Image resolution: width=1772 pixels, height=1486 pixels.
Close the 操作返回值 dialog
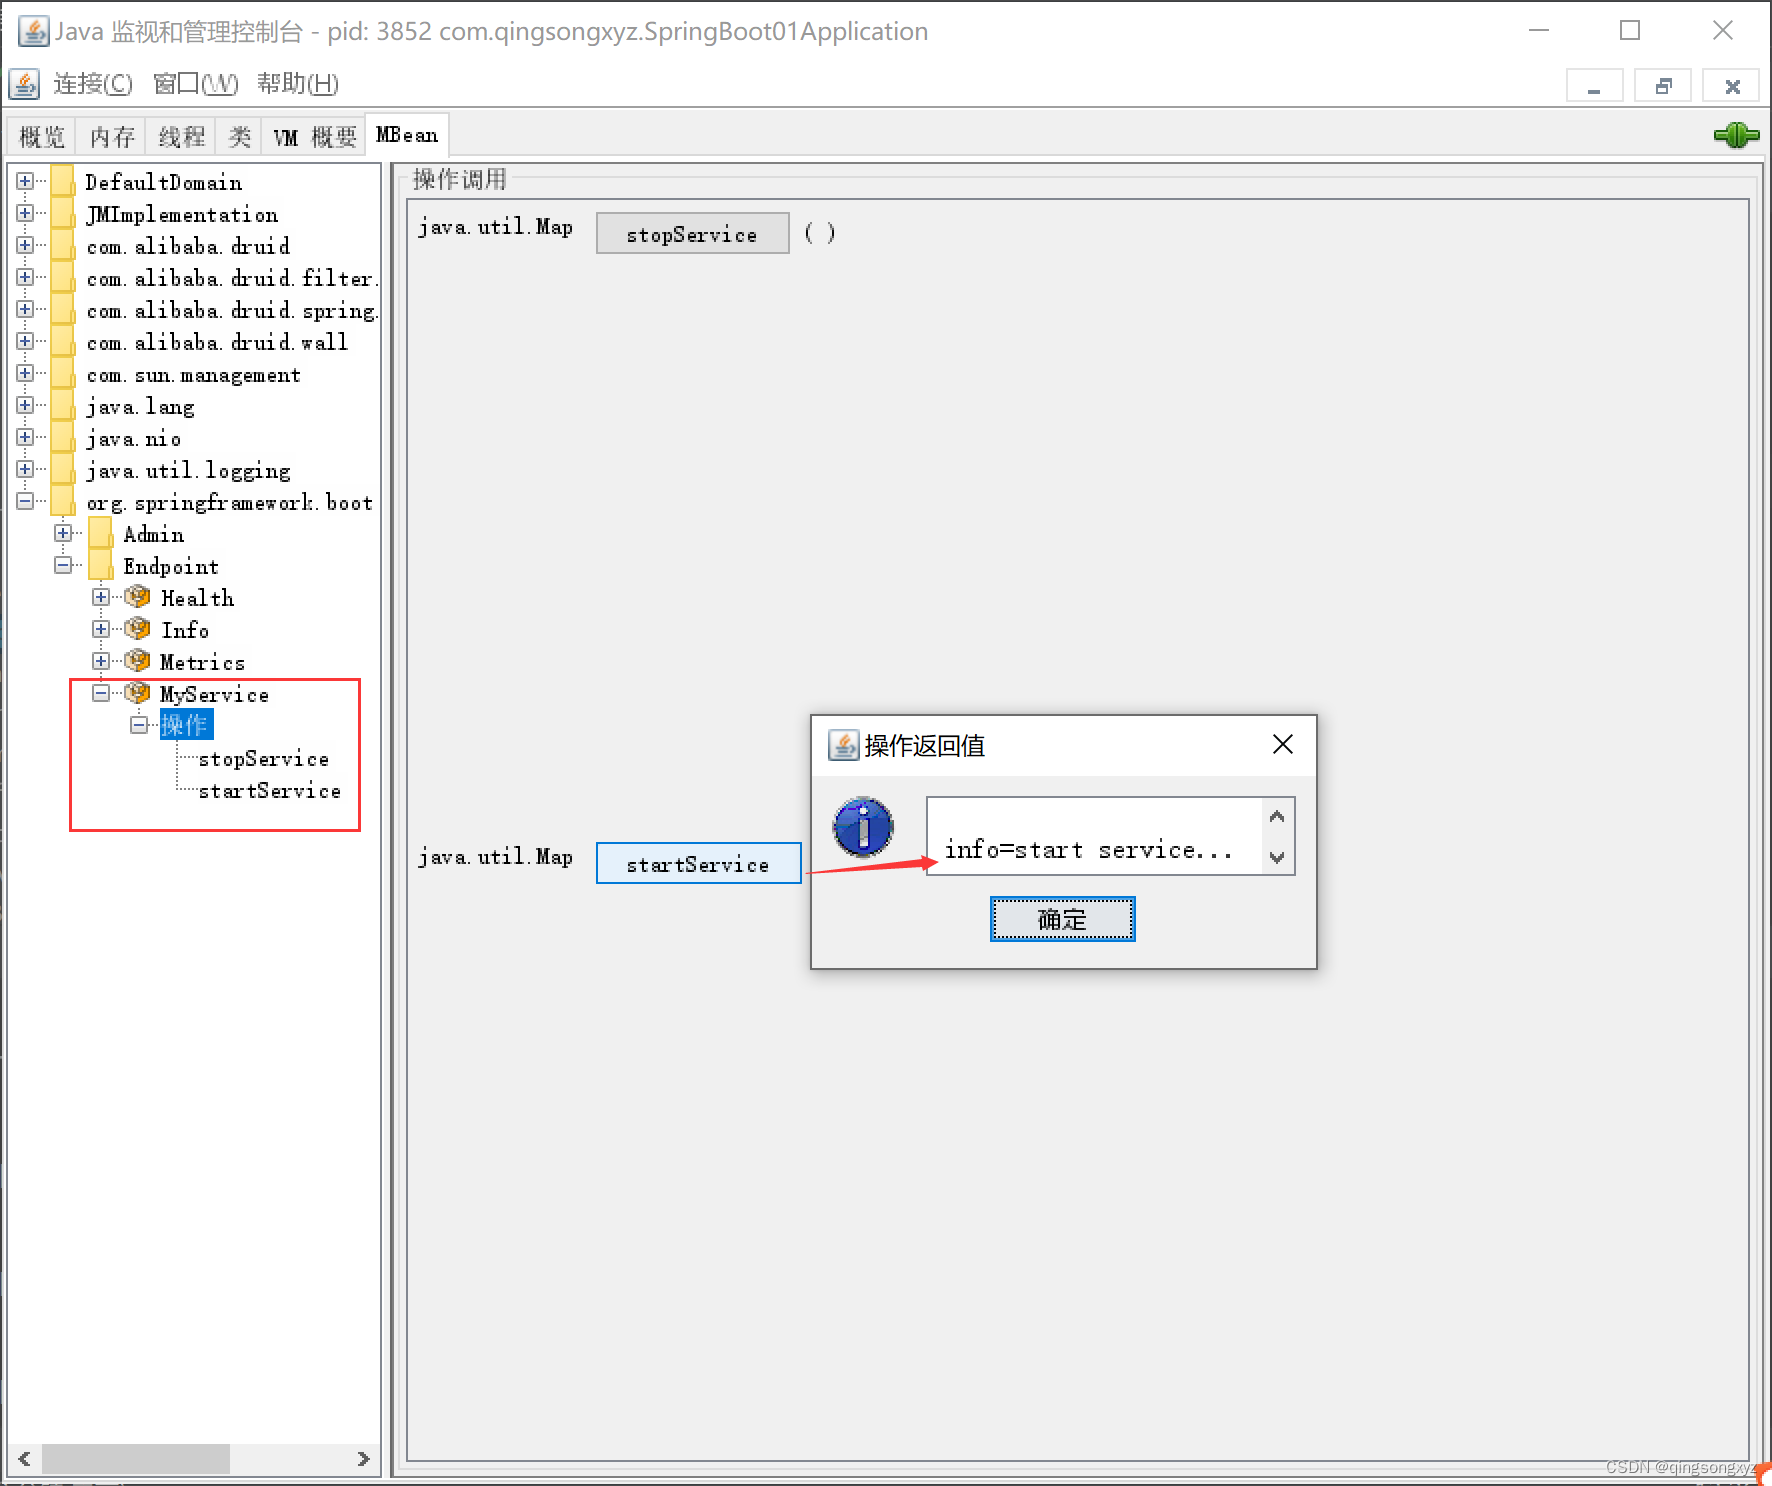(1283, 744)
